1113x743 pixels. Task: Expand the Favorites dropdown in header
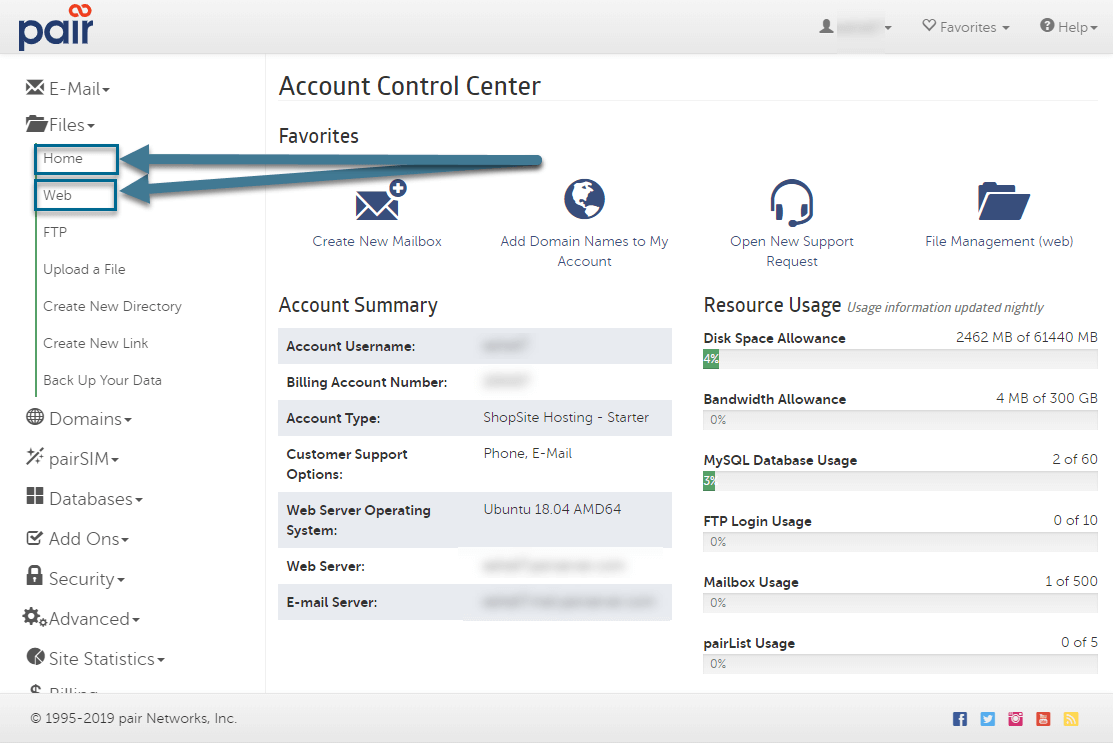(x=965, y=27)
